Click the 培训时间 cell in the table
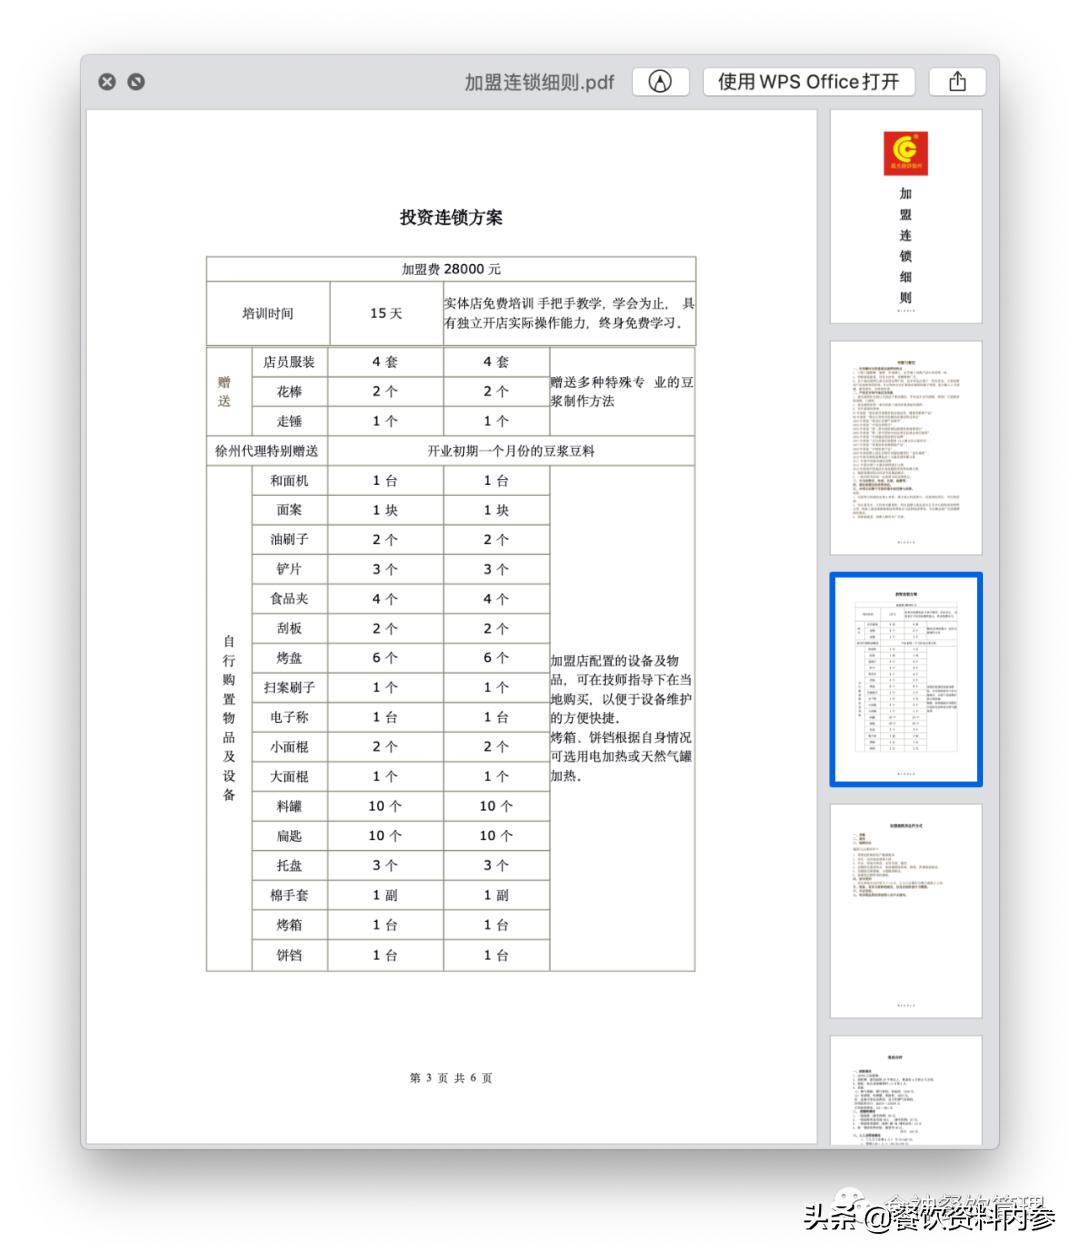This screenshot has width=1080, height=1256. [x=269, y=314]
